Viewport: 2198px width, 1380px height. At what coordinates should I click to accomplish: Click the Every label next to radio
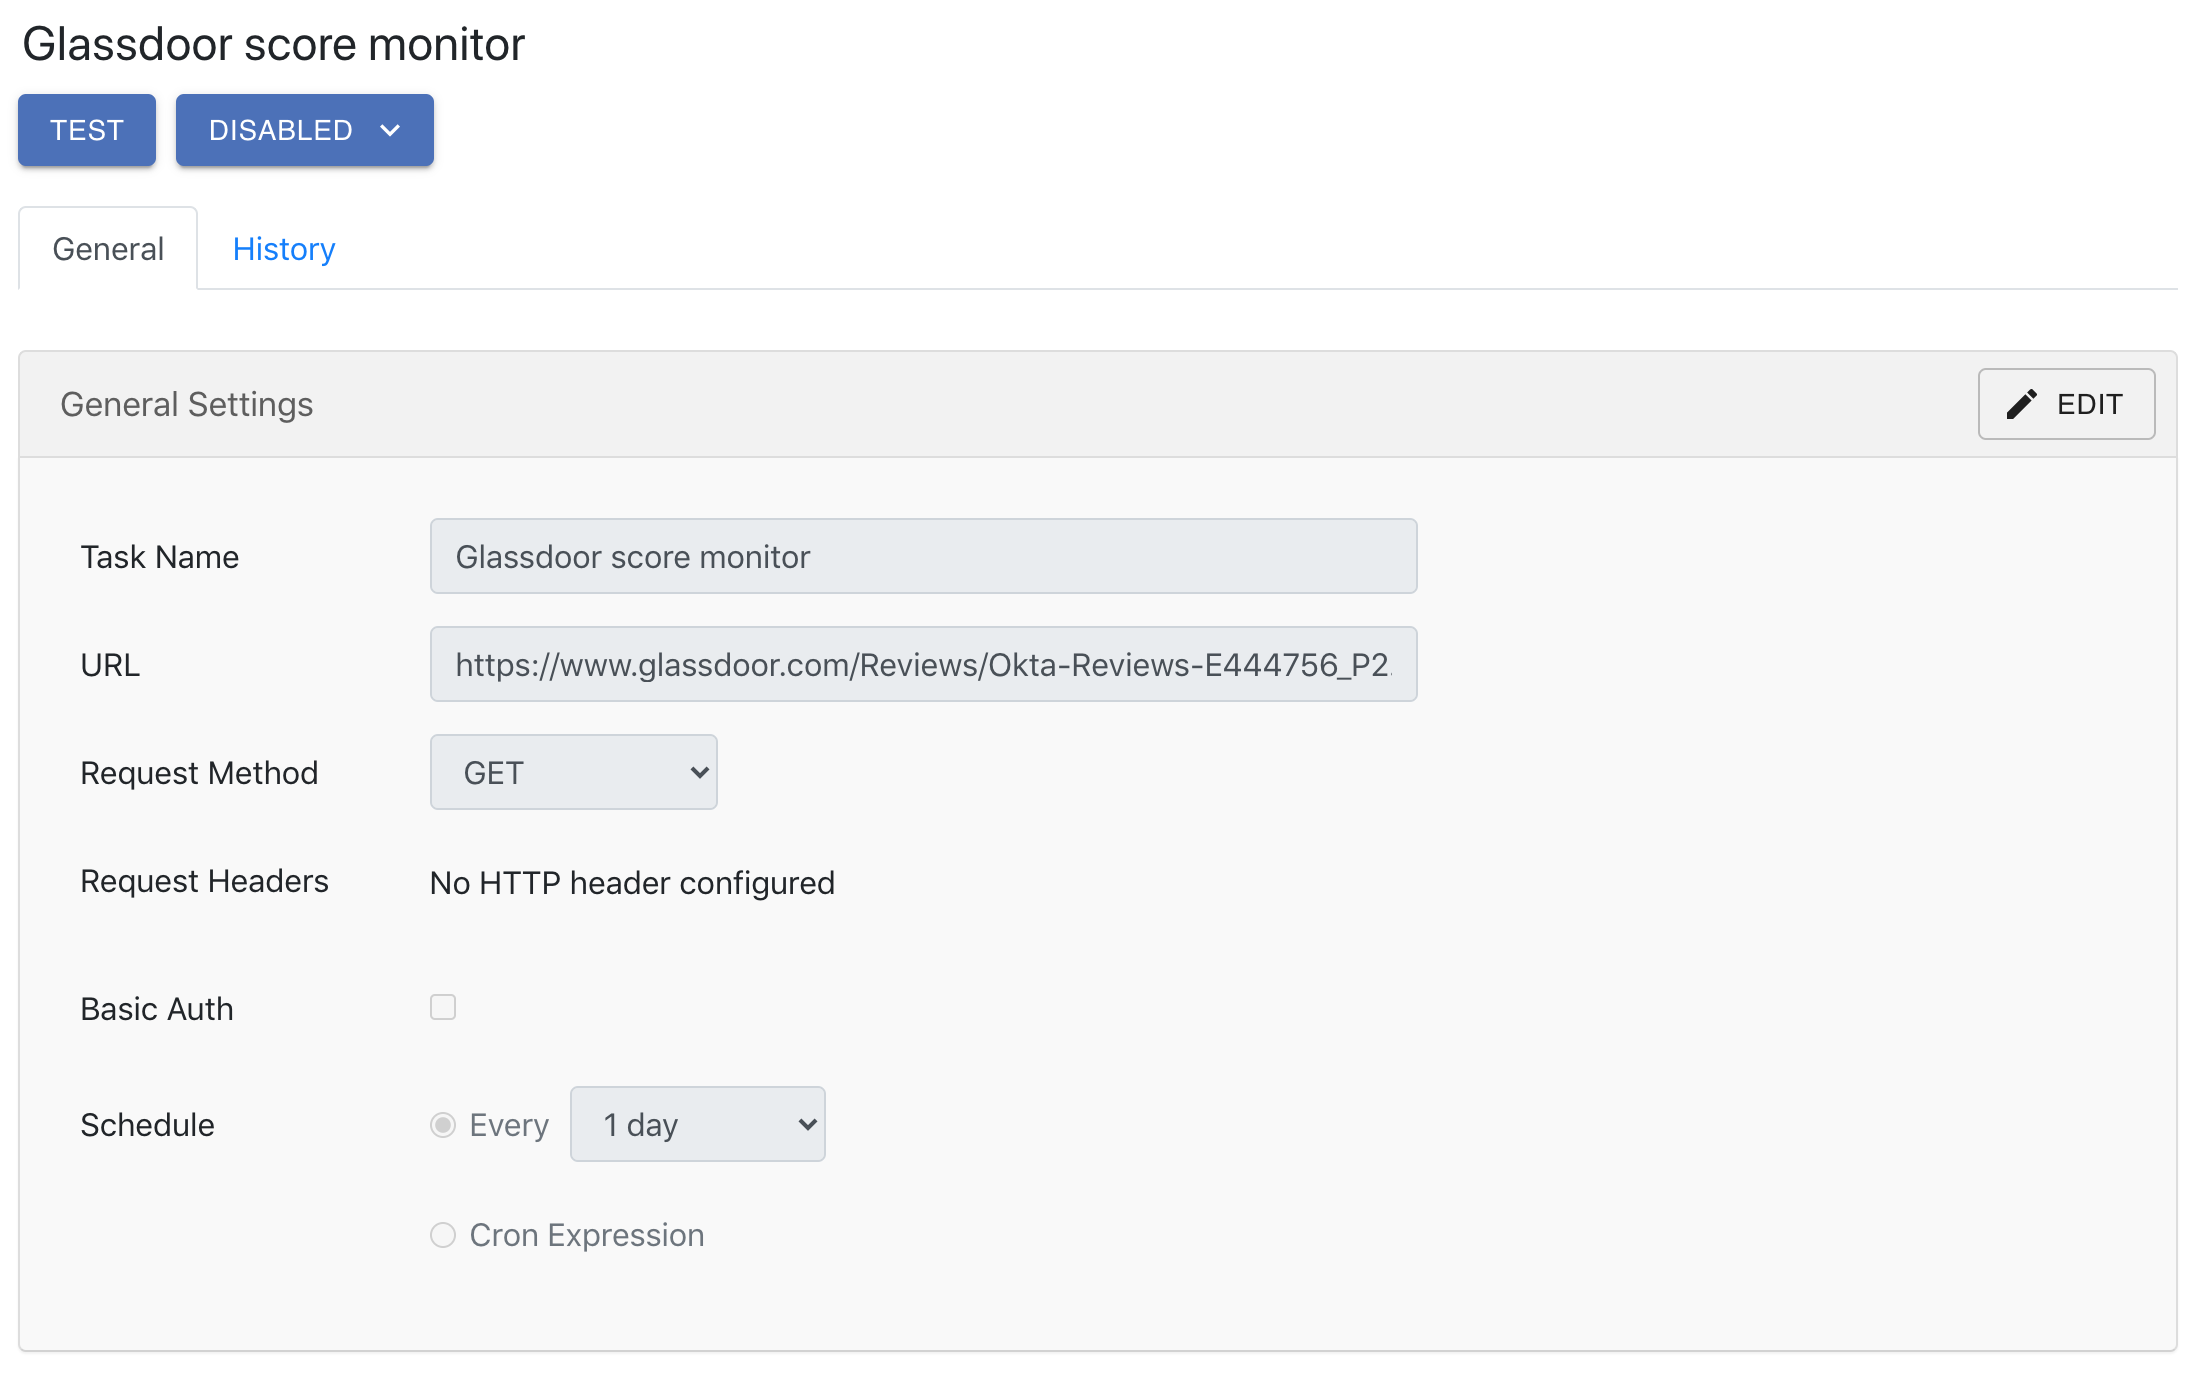509,1125
